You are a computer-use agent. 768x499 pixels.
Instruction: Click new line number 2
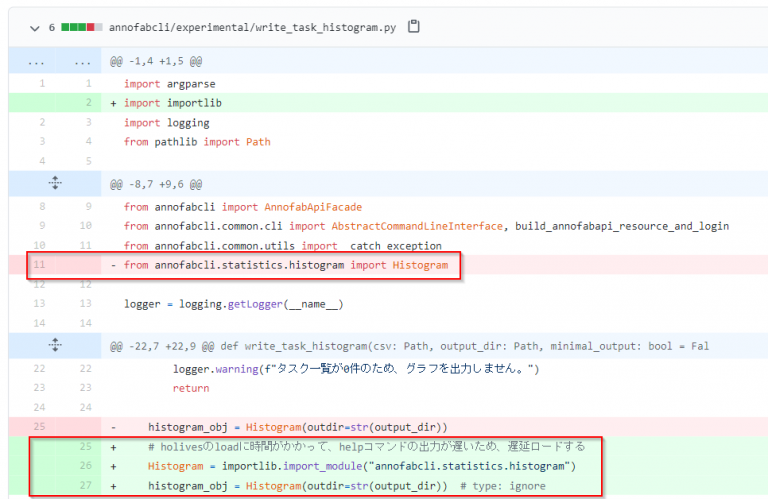tap(88, 103)
